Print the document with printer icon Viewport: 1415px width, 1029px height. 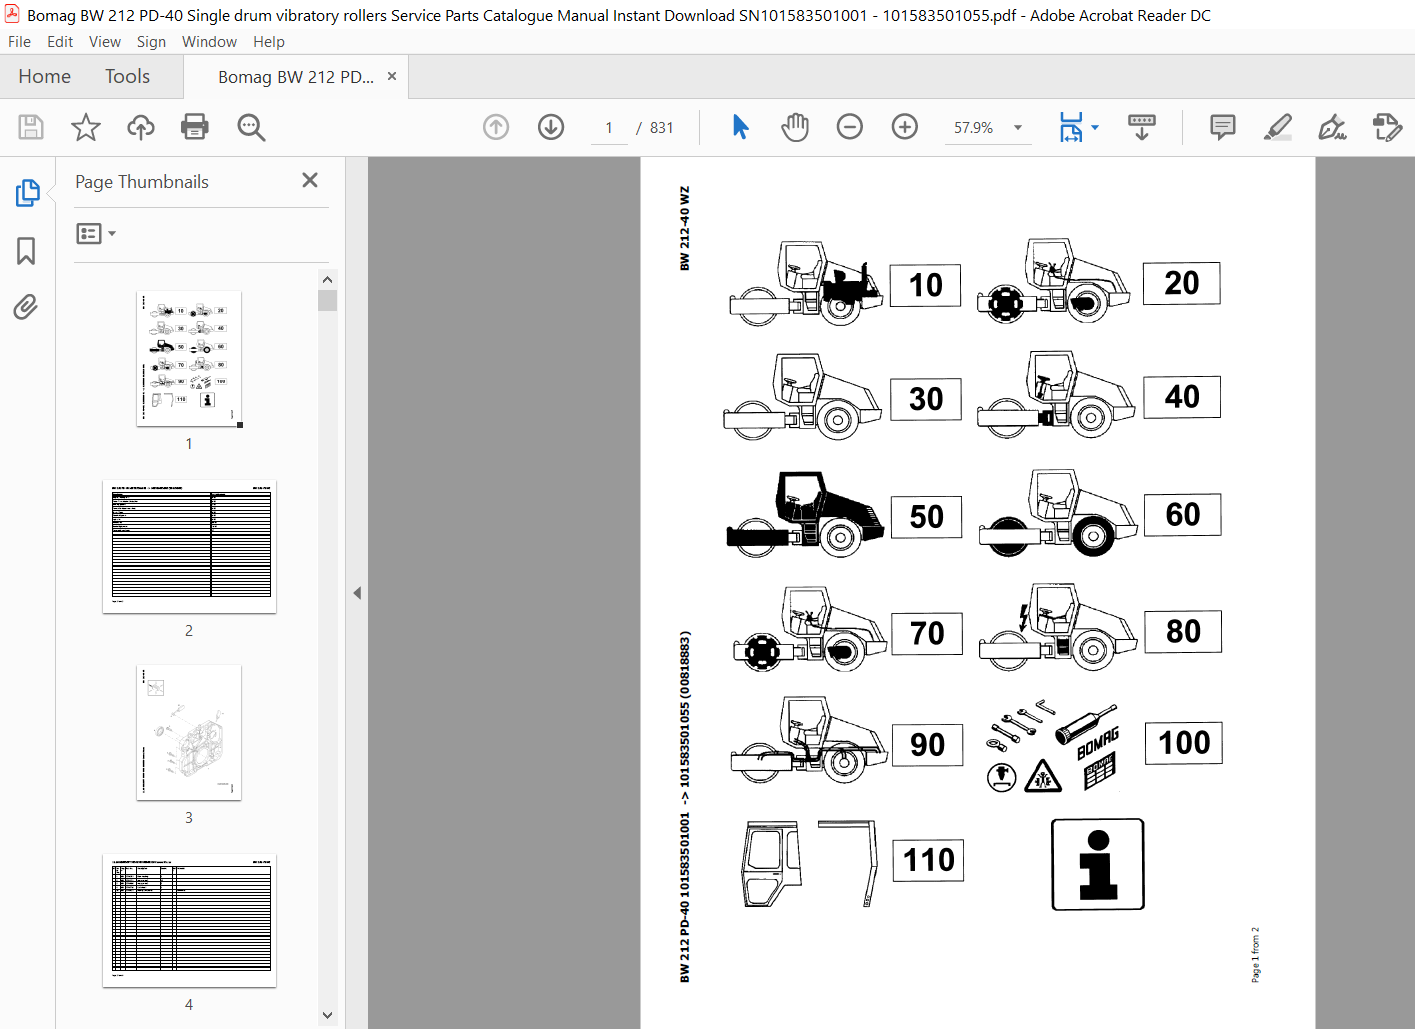click(x=195, y=127)
